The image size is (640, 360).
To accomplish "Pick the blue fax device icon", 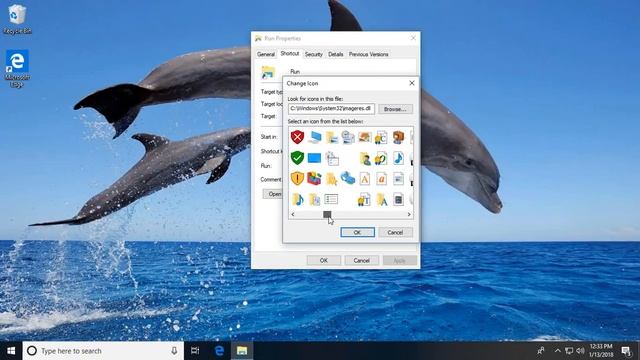I will [x=348, y=178].
